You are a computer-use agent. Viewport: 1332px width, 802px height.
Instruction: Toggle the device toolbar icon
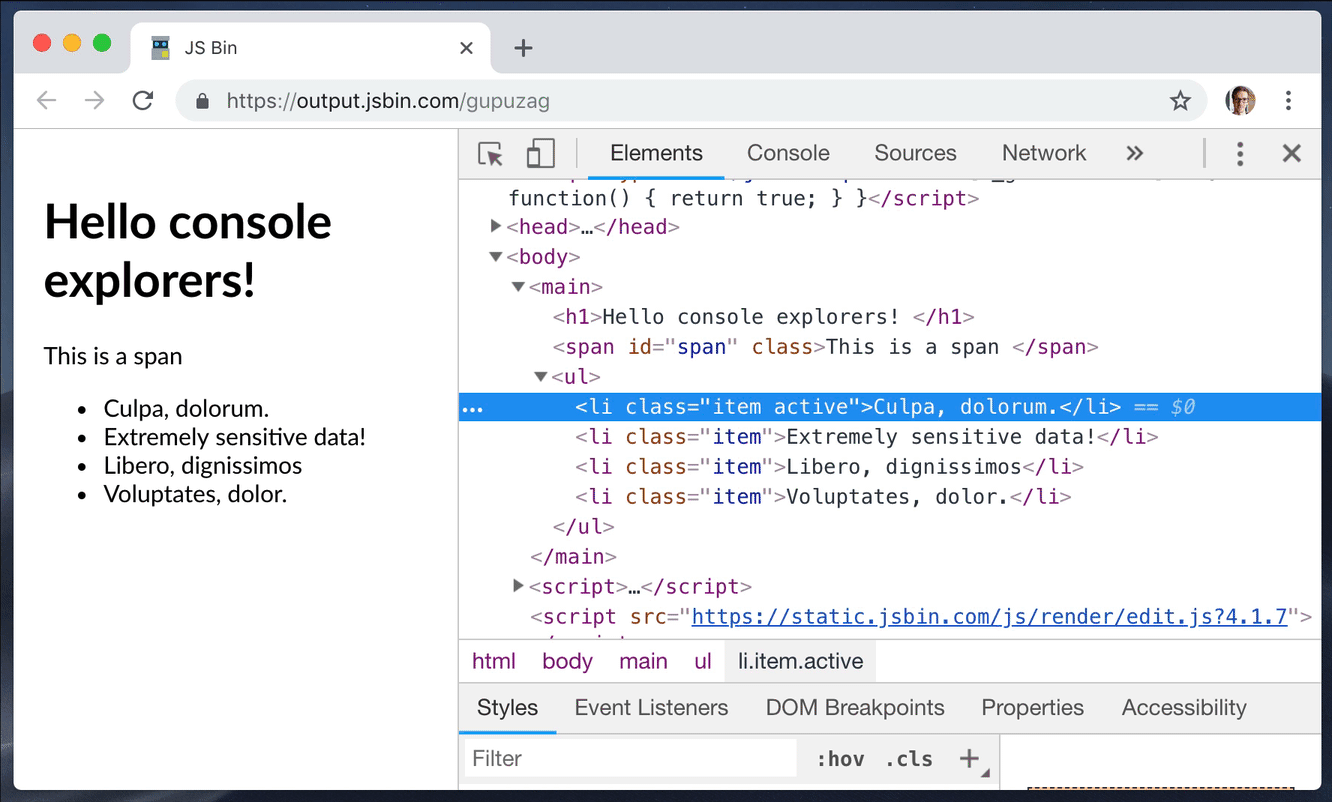click(540, 153)
